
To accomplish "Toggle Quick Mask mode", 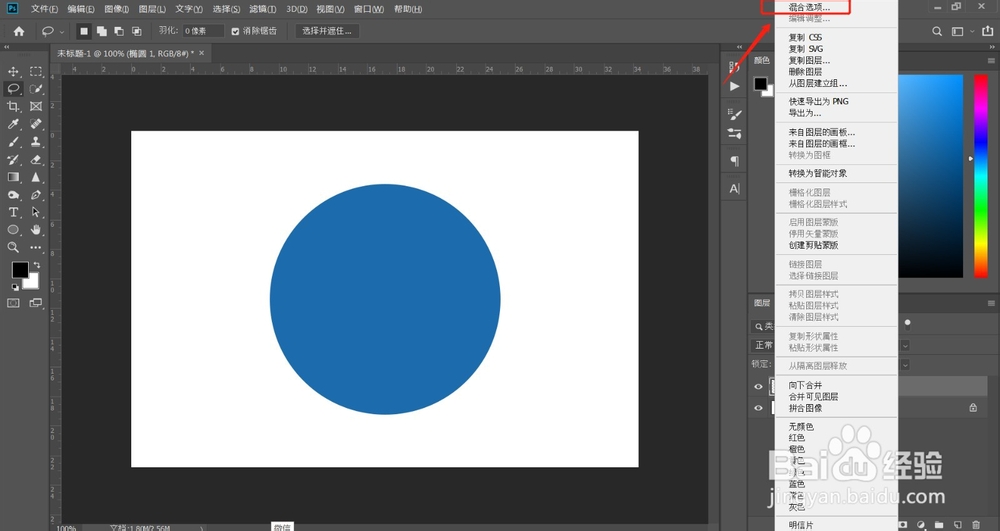I will (x=13, y=303).
